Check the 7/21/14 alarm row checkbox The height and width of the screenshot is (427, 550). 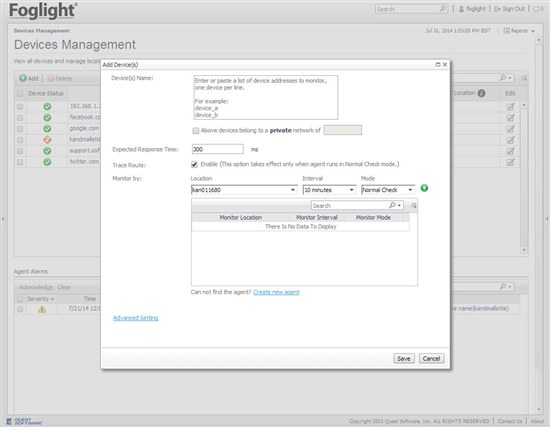(20, 309)
